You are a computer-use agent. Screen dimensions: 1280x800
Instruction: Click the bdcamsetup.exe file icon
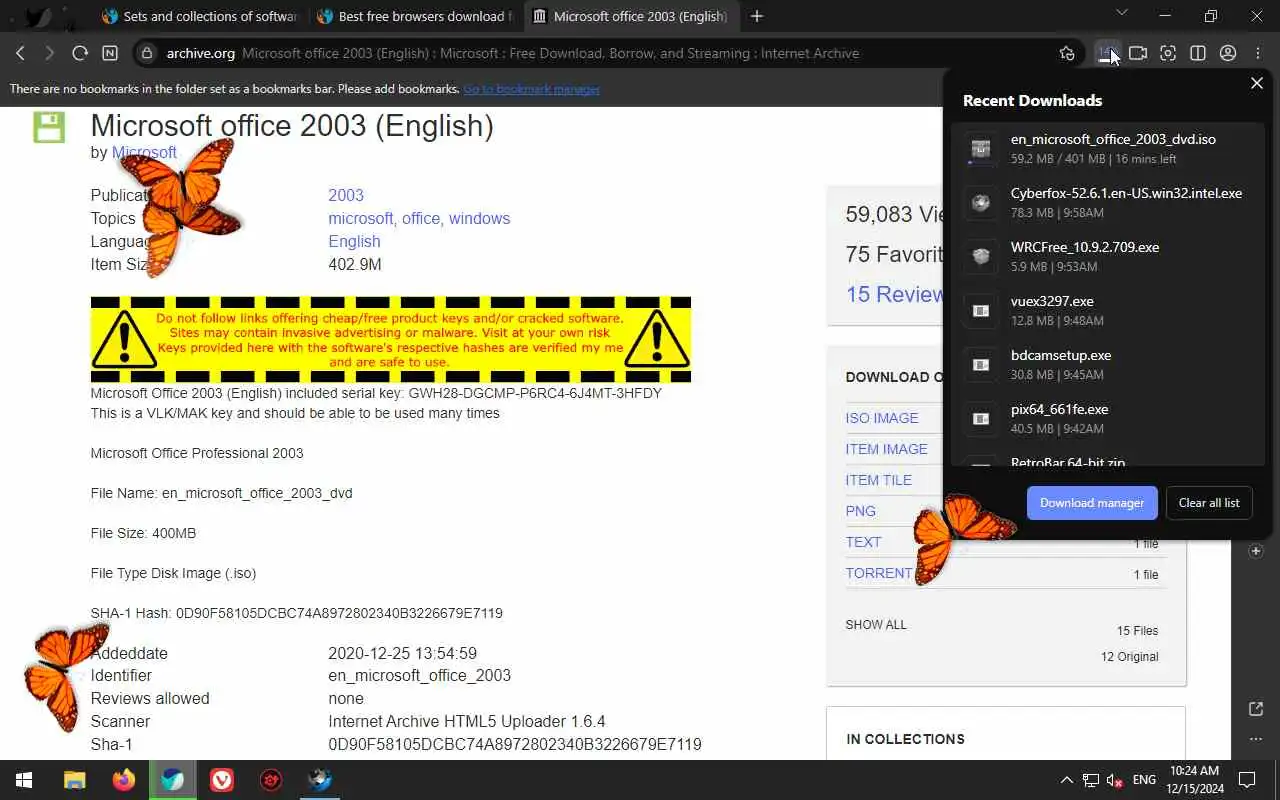tap(981, 365)
